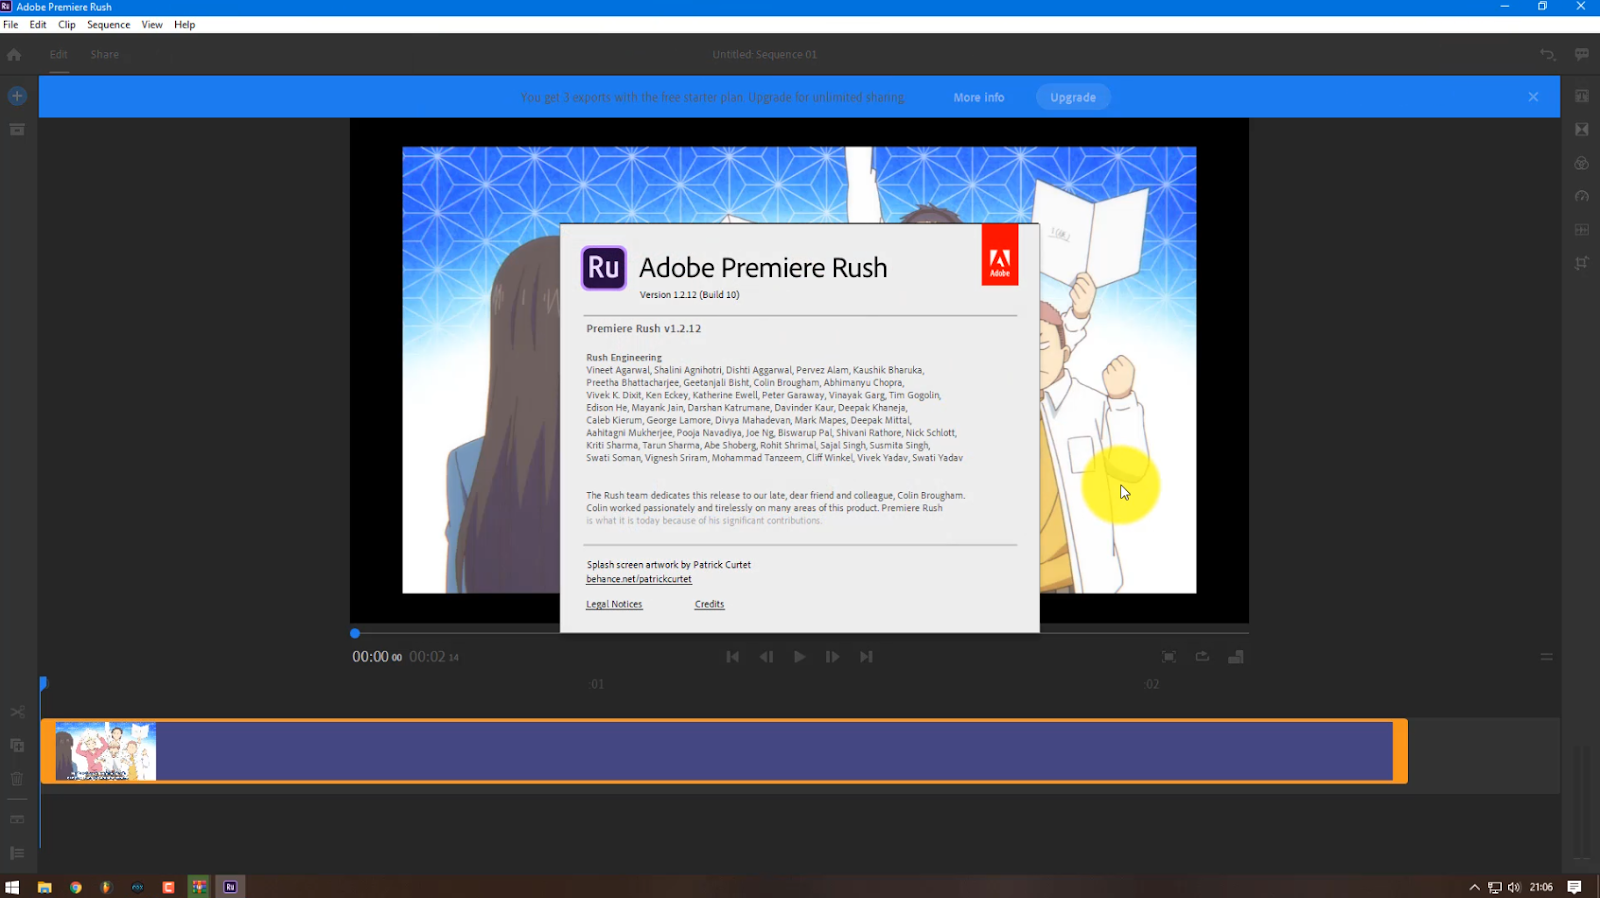Open the Credits link

pos(709,604)
